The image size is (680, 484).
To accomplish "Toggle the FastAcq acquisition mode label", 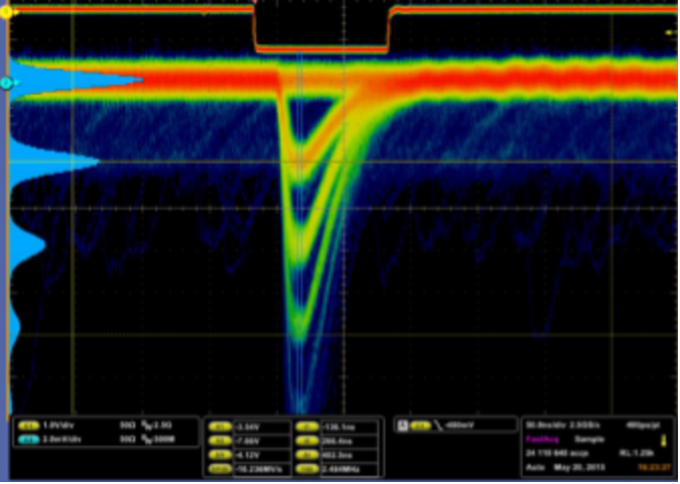I will point(541,438).
